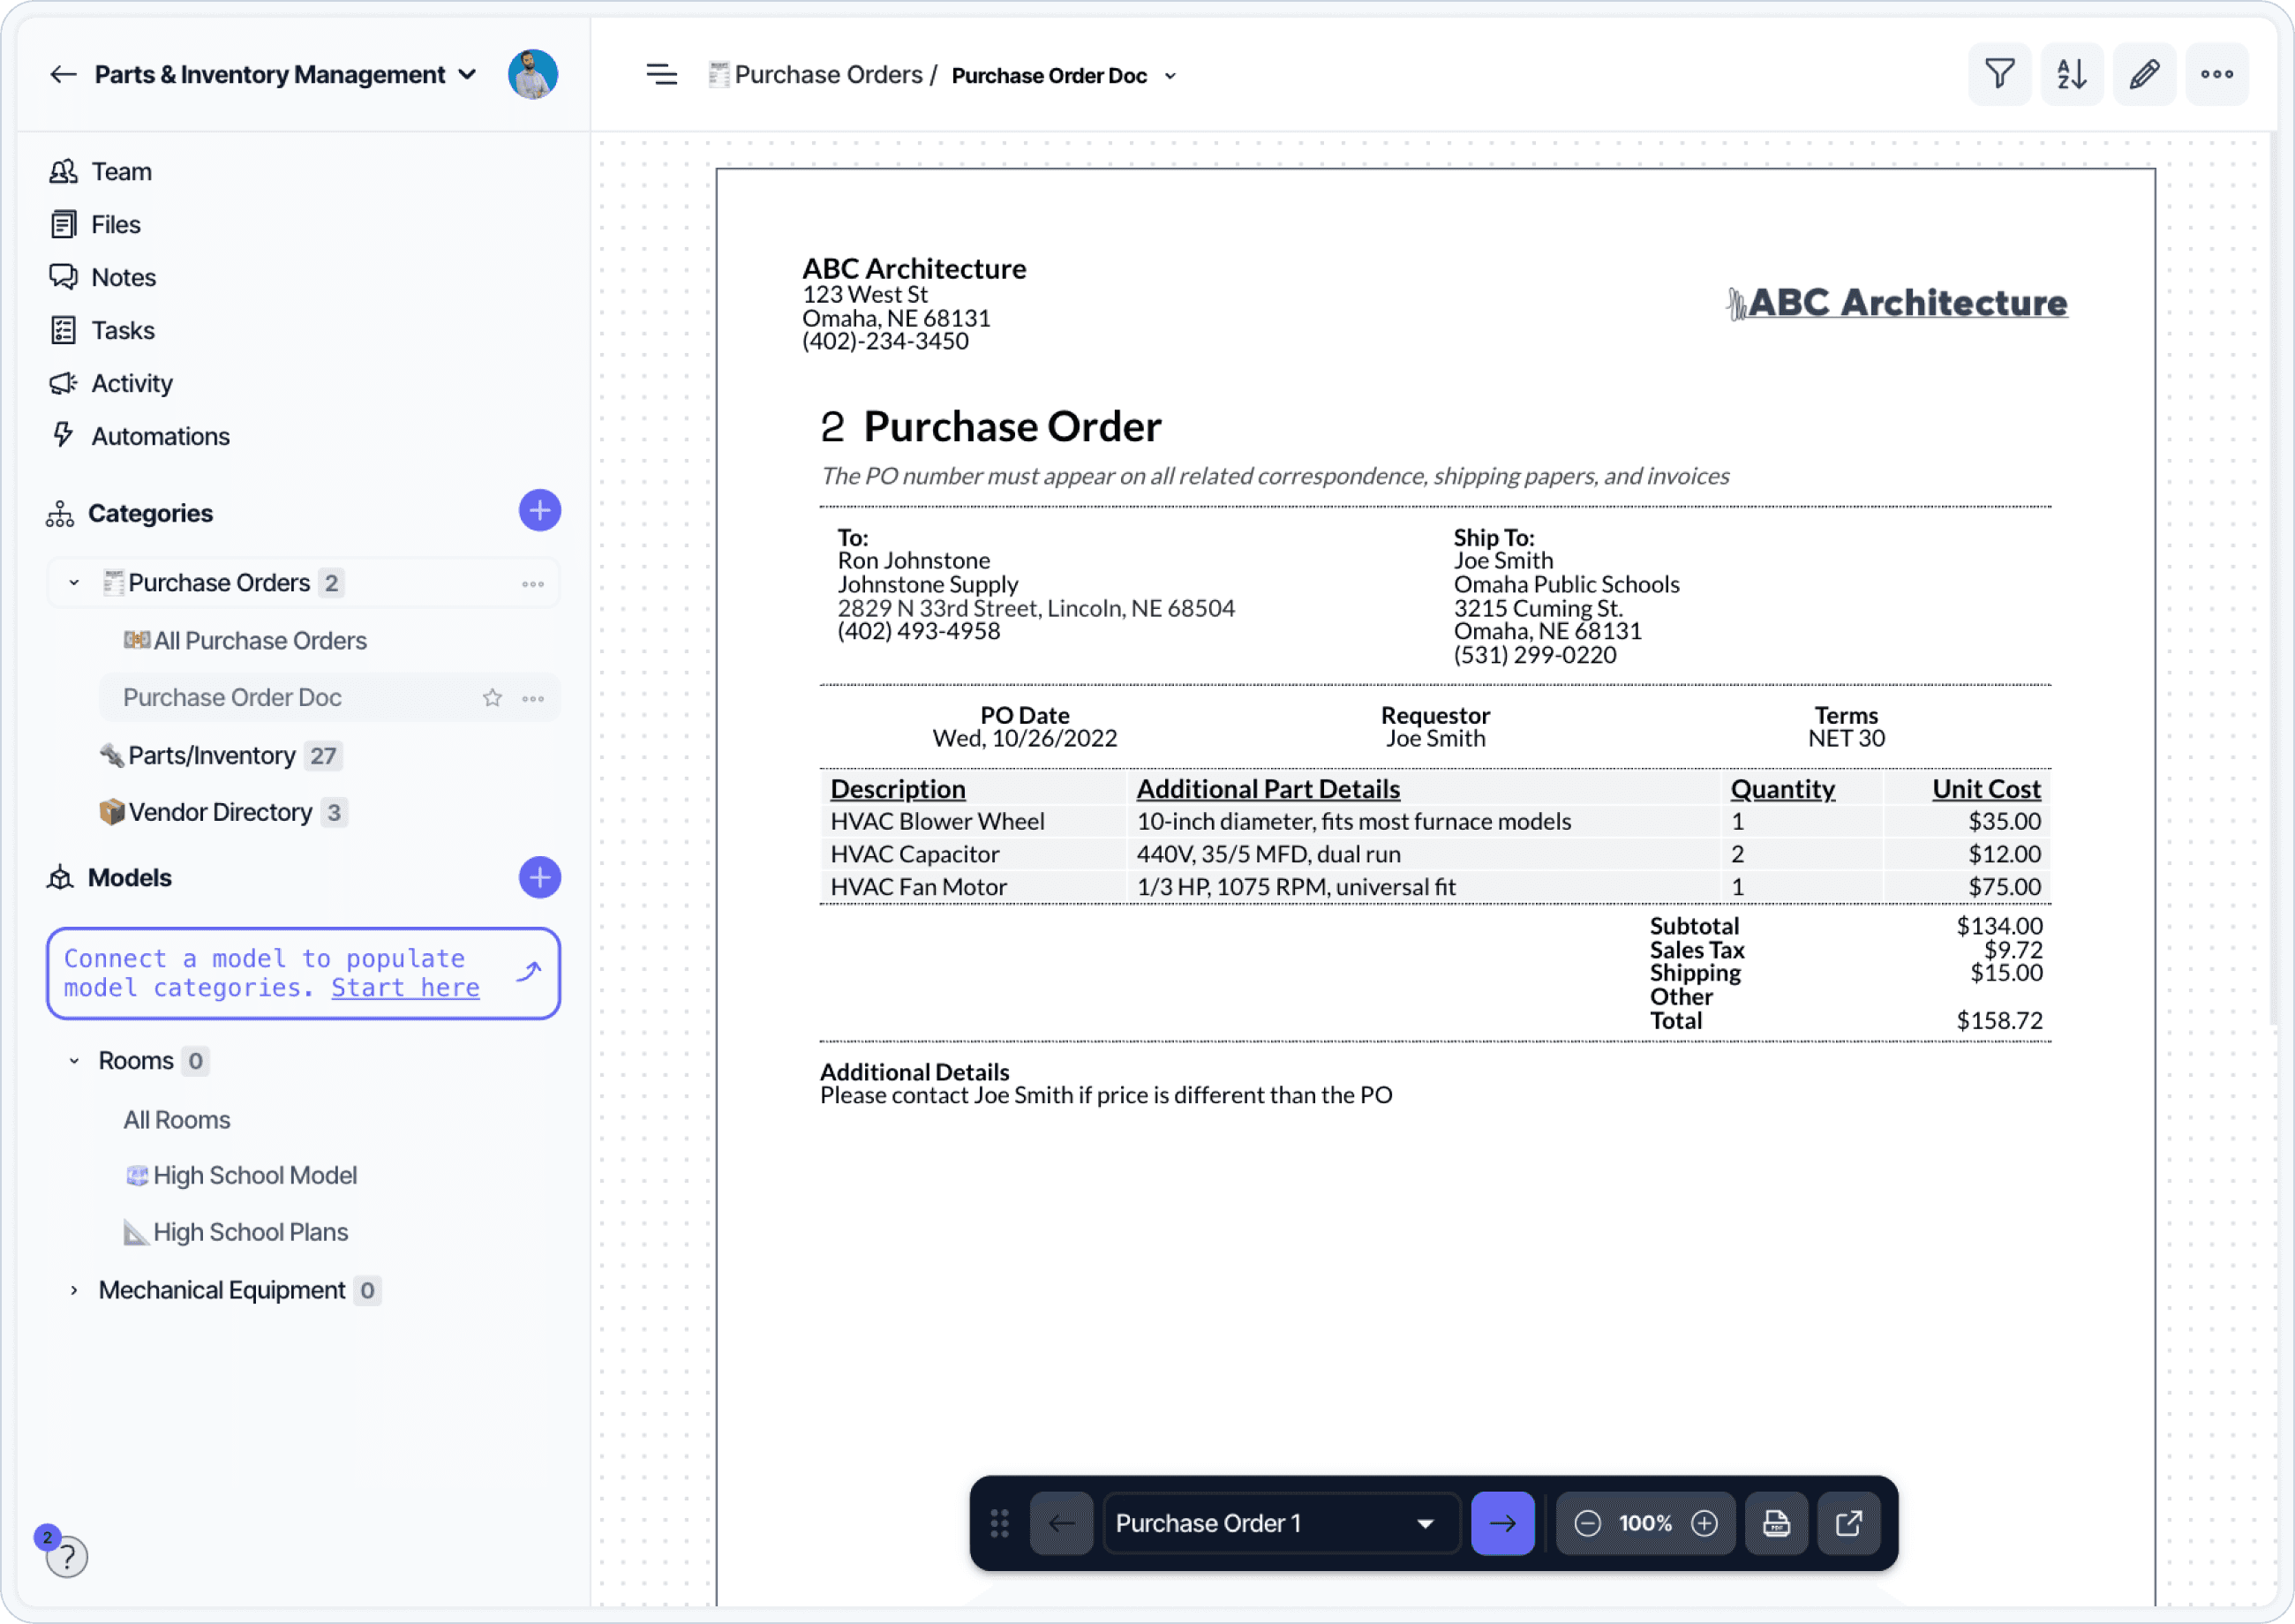The image size is (2295, 1624).
Task: Click the hamburger sidebar toggle icon
Action: [661, 74]
